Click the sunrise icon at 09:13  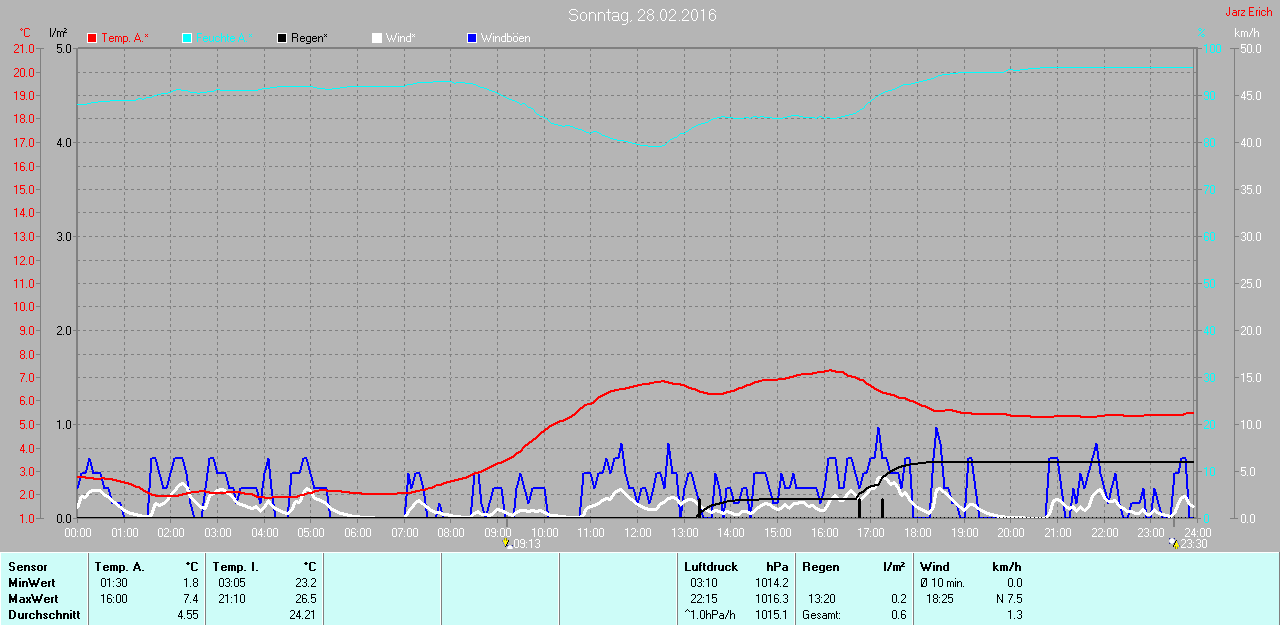click(x=507, y=543)
